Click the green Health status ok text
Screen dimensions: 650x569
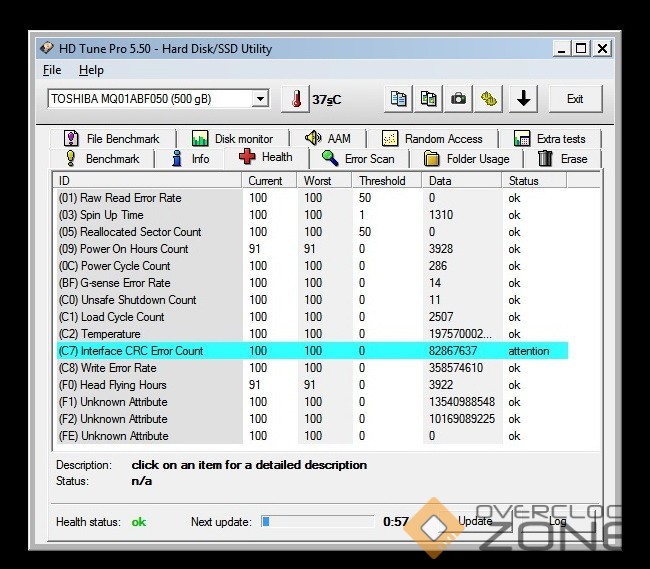[x=139, y=522]
